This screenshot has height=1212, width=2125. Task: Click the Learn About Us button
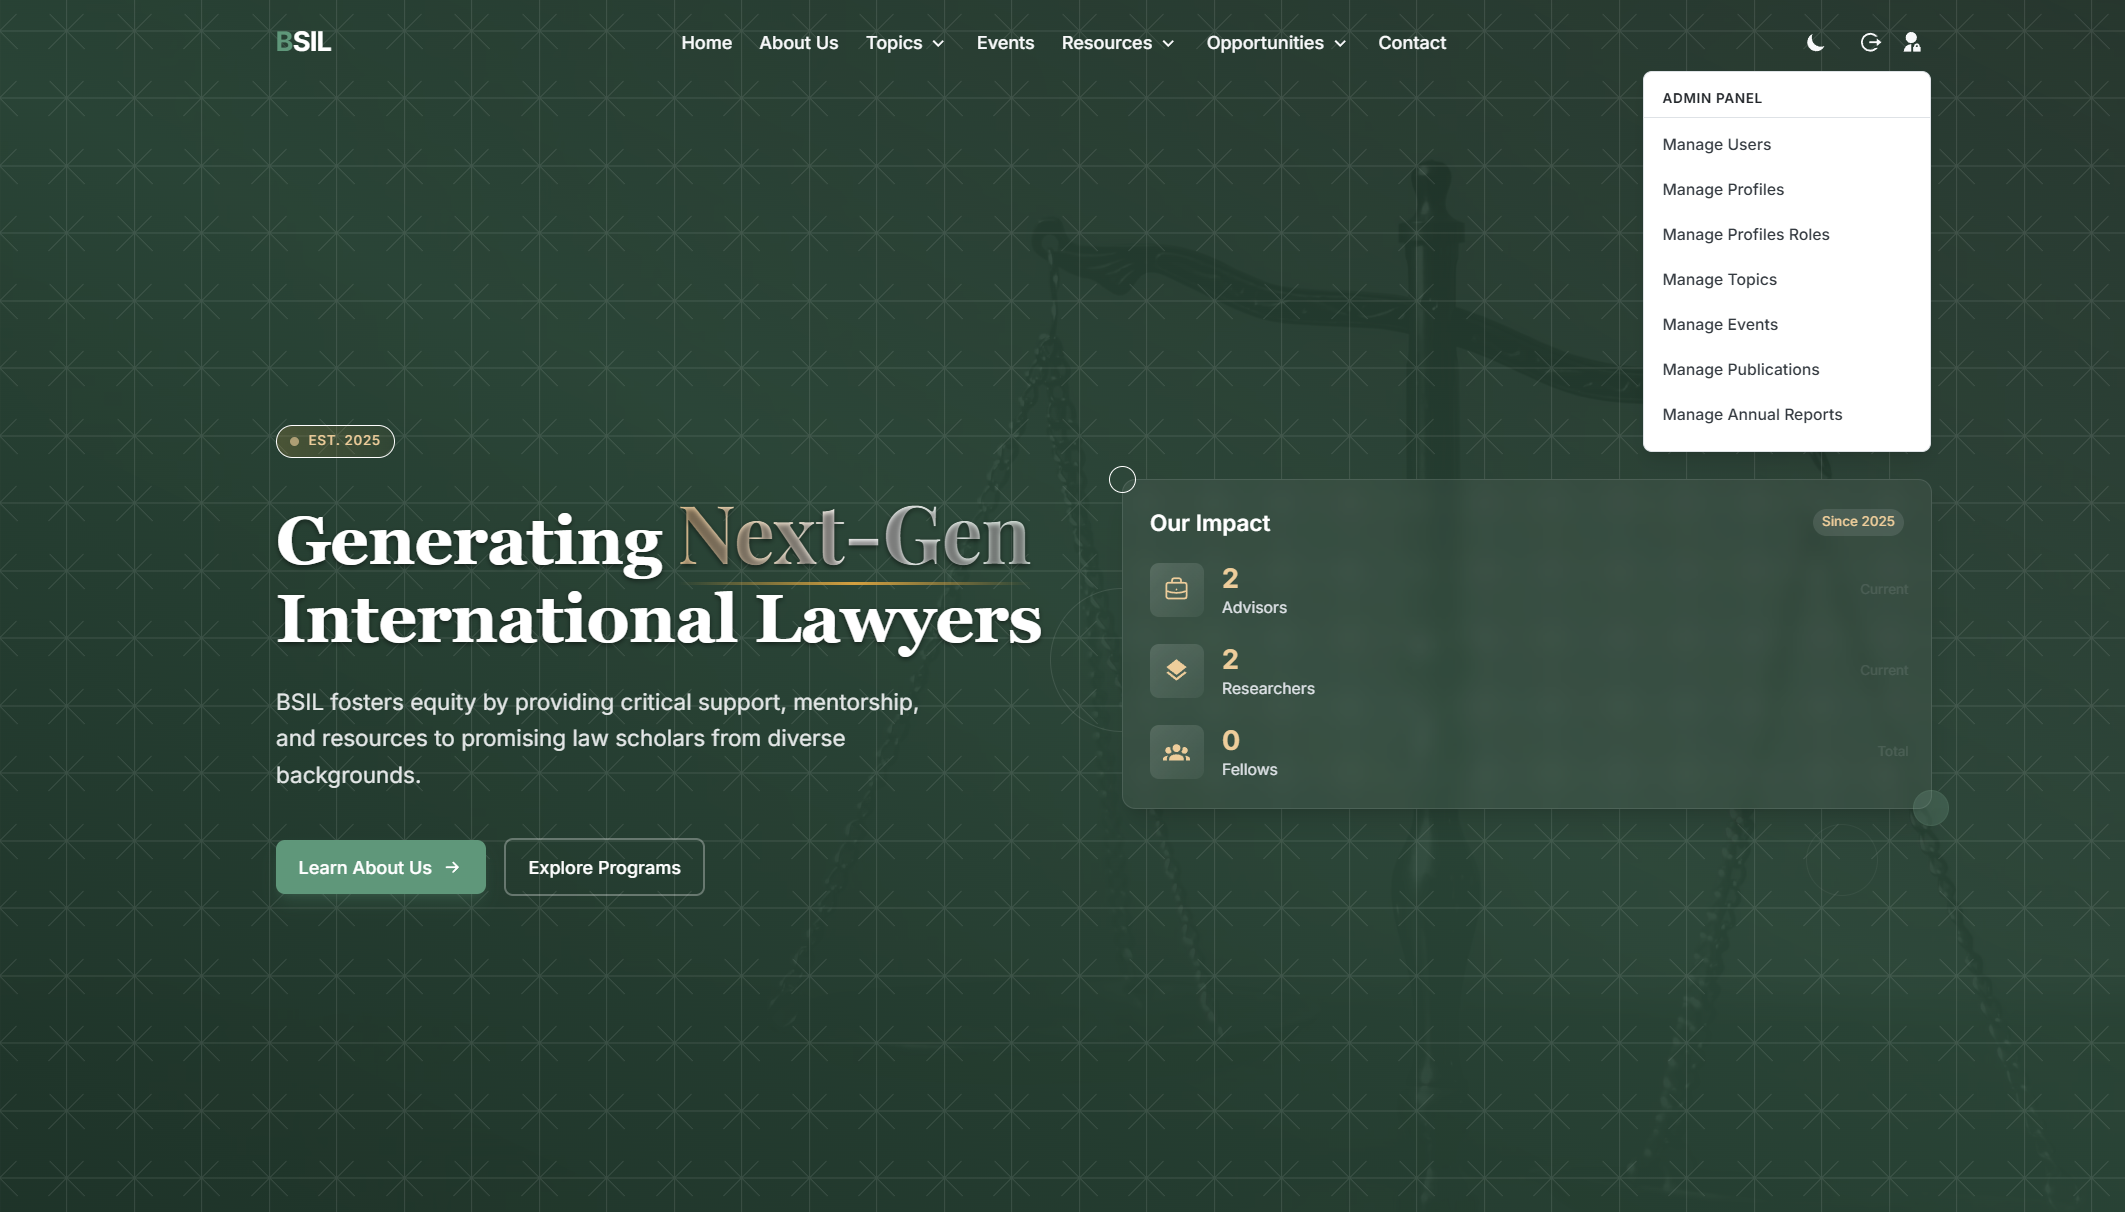click(x=380, y=867)
